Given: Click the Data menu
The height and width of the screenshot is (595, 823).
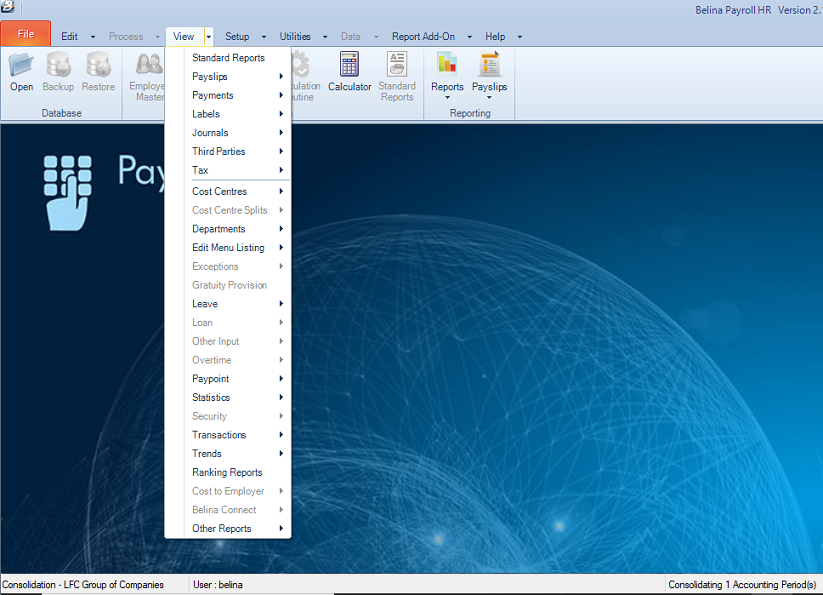Looking at the screenshot, I should click(x=351, y=37).
